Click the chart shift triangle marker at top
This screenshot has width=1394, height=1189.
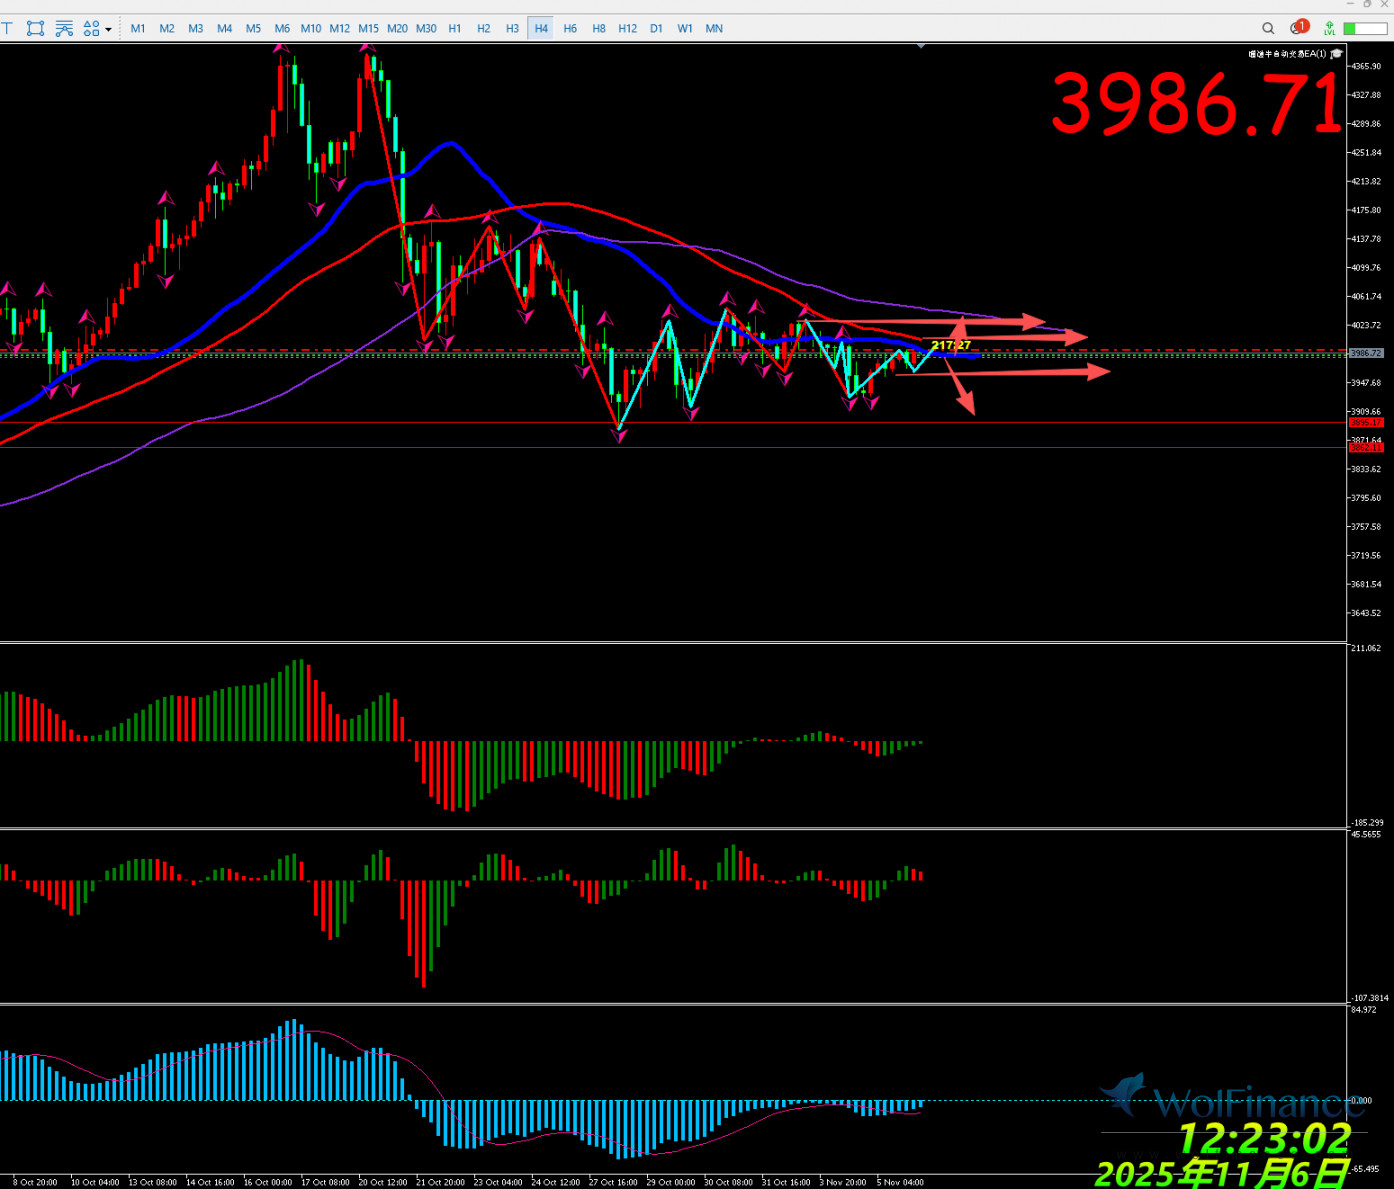(921, 46)
